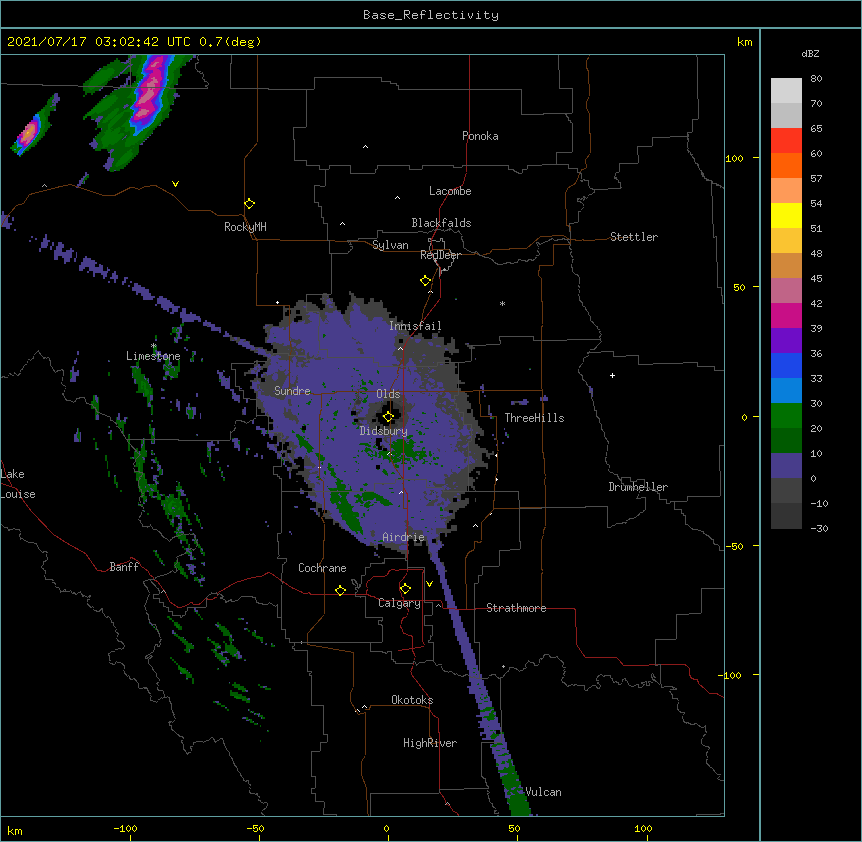Screen dimensions: 862x842
Task: Click the yellow v marker east of Calgary
Action: pyautogui.click(x=429, y=584)
